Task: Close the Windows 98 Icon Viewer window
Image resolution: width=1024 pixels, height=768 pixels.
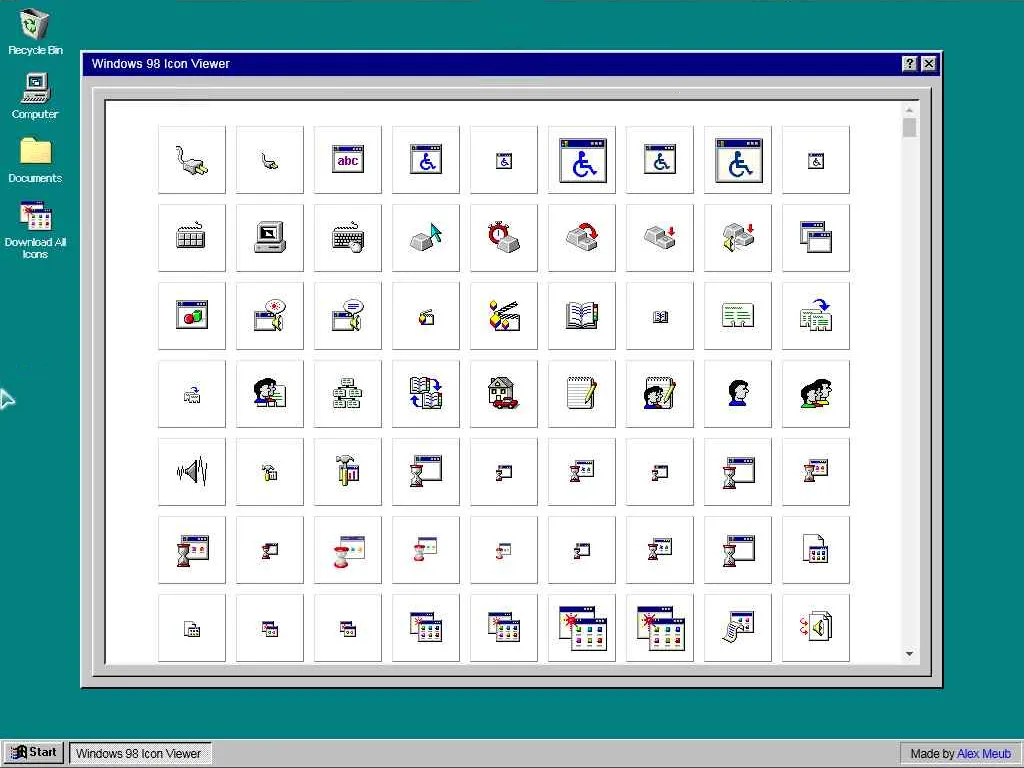Action: [929, 64]
